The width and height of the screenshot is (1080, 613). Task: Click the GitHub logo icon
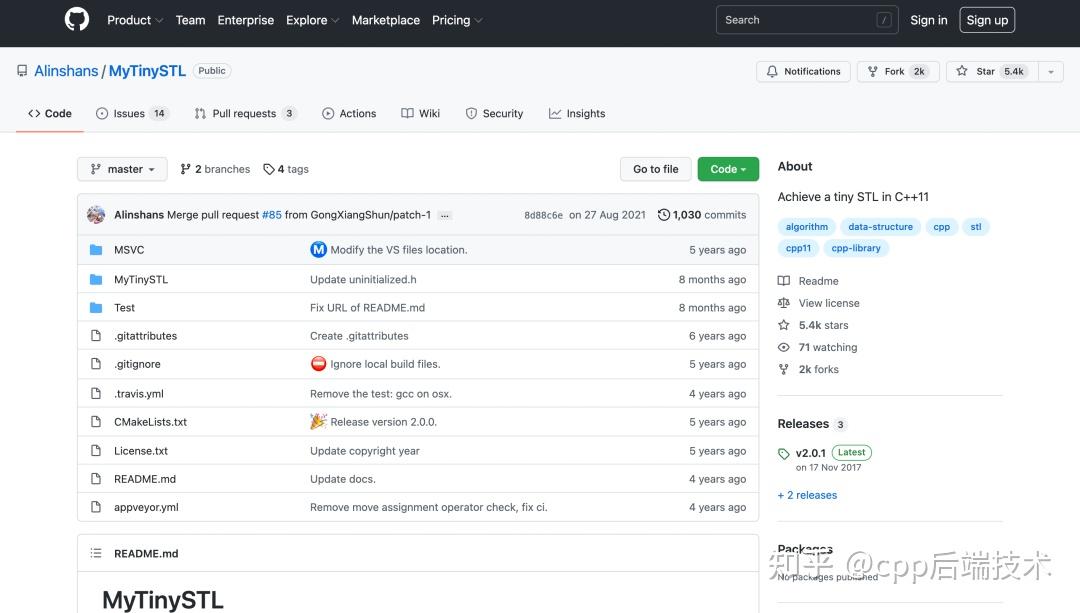click(77, 19)
